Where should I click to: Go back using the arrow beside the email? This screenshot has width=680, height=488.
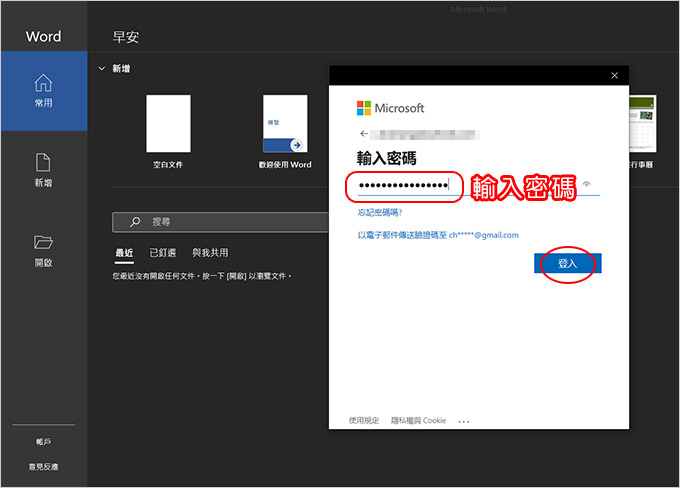coord(364,134)
